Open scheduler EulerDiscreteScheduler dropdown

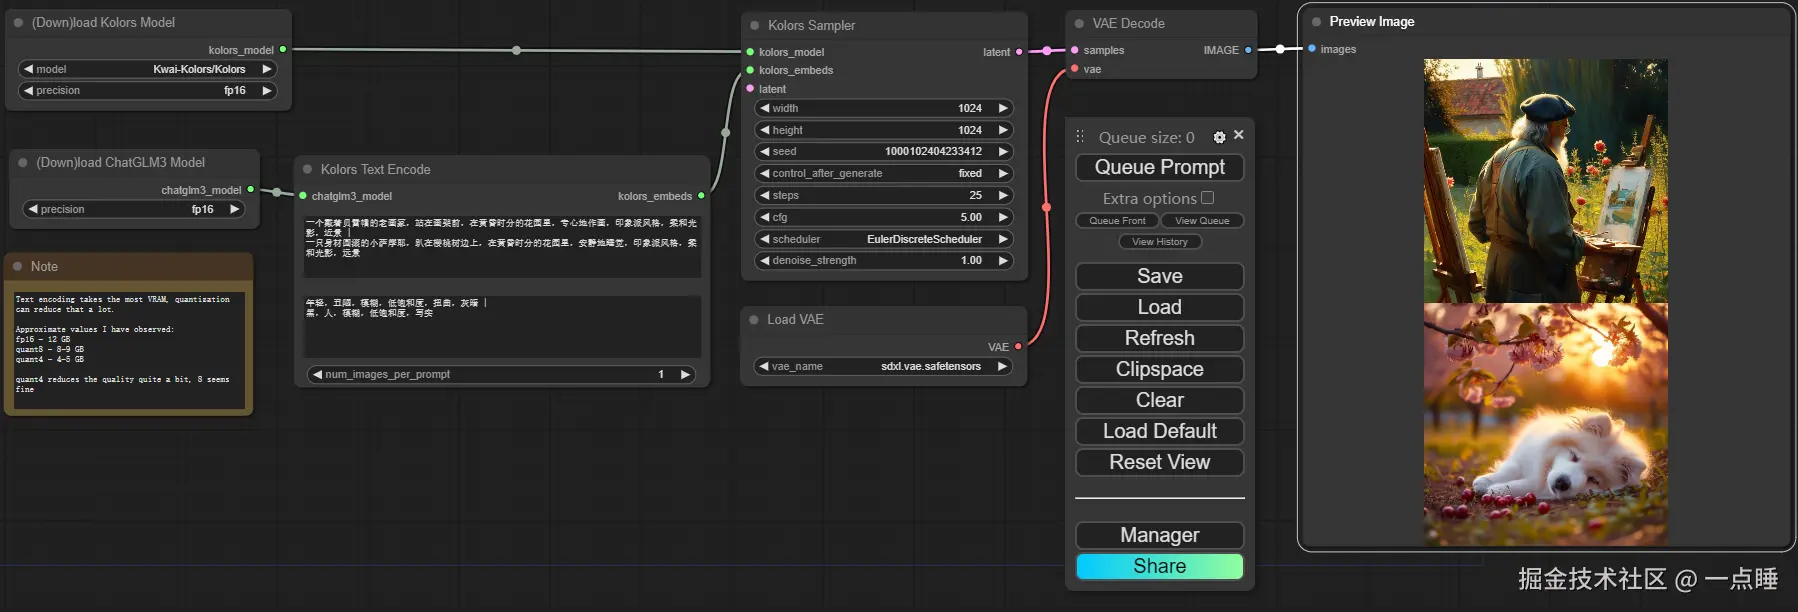click(x=884, y=239)
